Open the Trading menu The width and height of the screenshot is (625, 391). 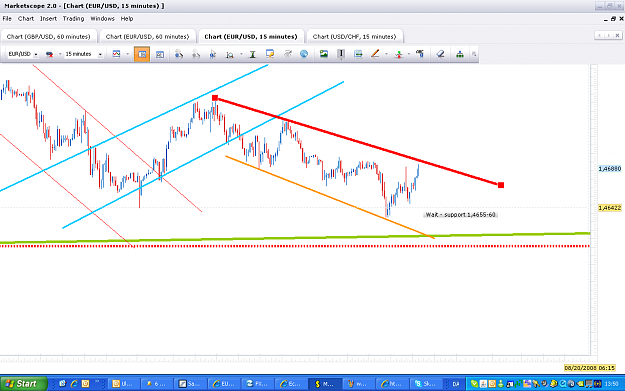73,19
